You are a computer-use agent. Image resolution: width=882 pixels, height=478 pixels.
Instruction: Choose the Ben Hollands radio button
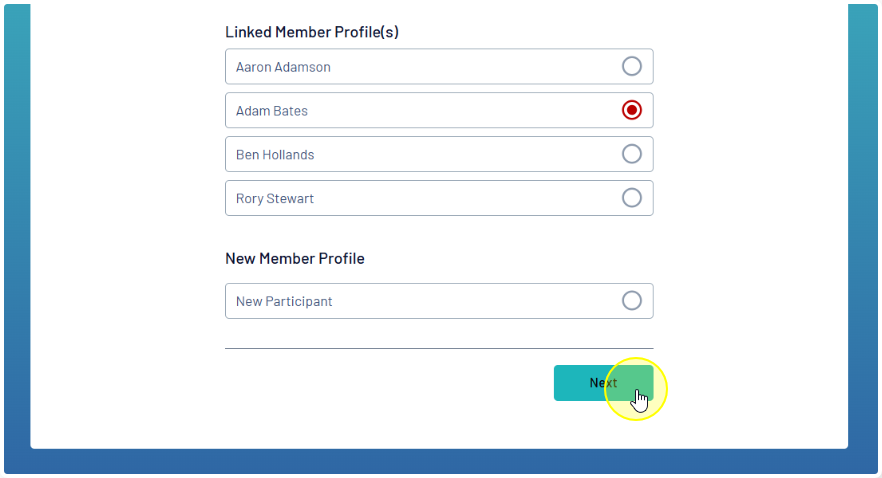(x=631, y=154)
